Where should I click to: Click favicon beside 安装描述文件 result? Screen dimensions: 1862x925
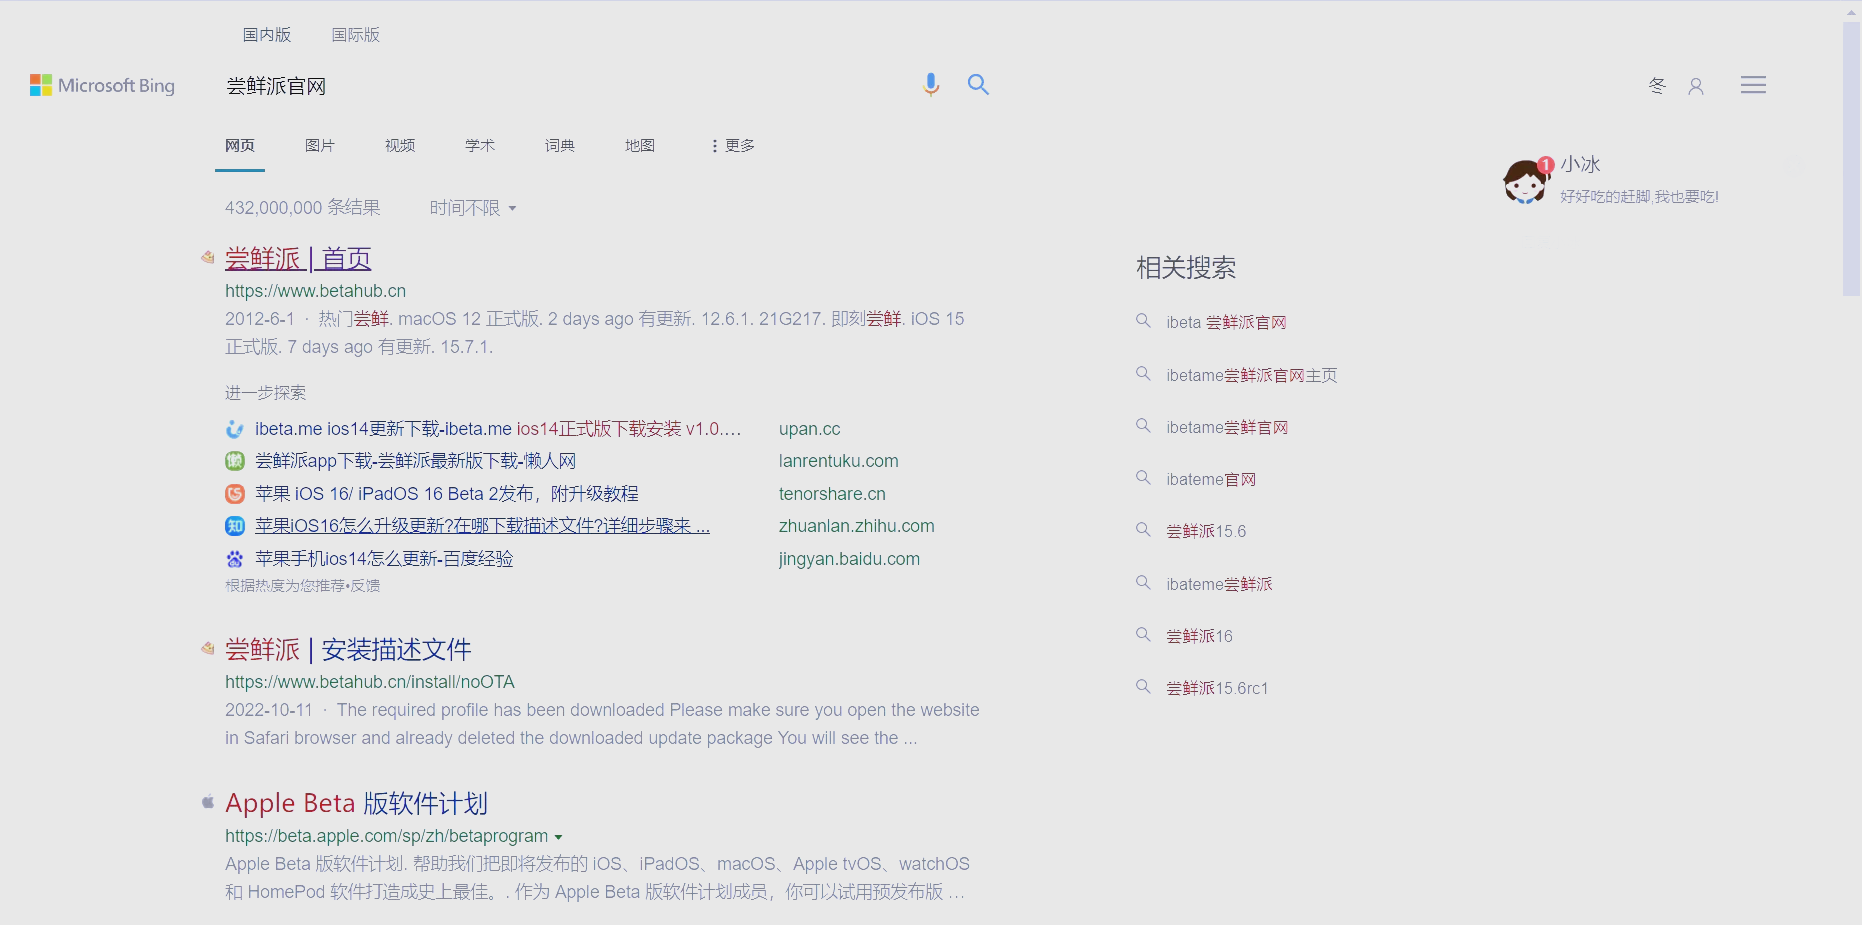pyautogui.click(x=208, y=648)
